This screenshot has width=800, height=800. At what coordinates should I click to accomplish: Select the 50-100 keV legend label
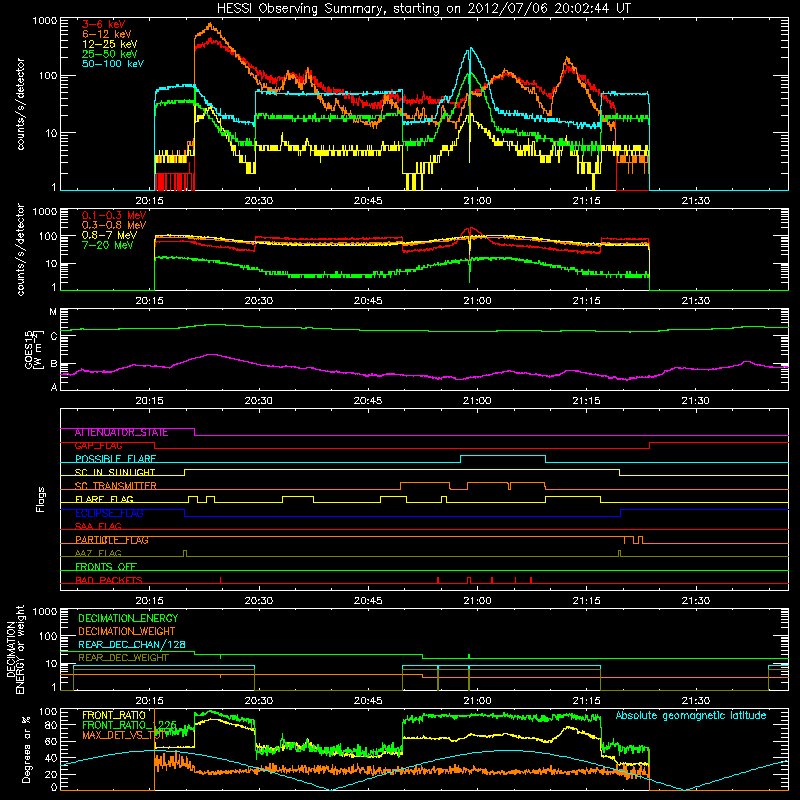(113, 64)
